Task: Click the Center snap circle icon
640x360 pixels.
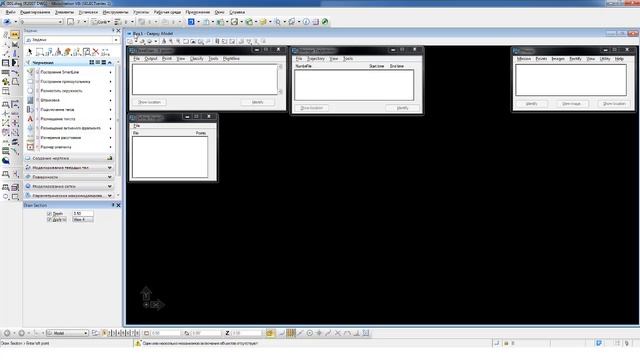Action: tap(310, 333)
